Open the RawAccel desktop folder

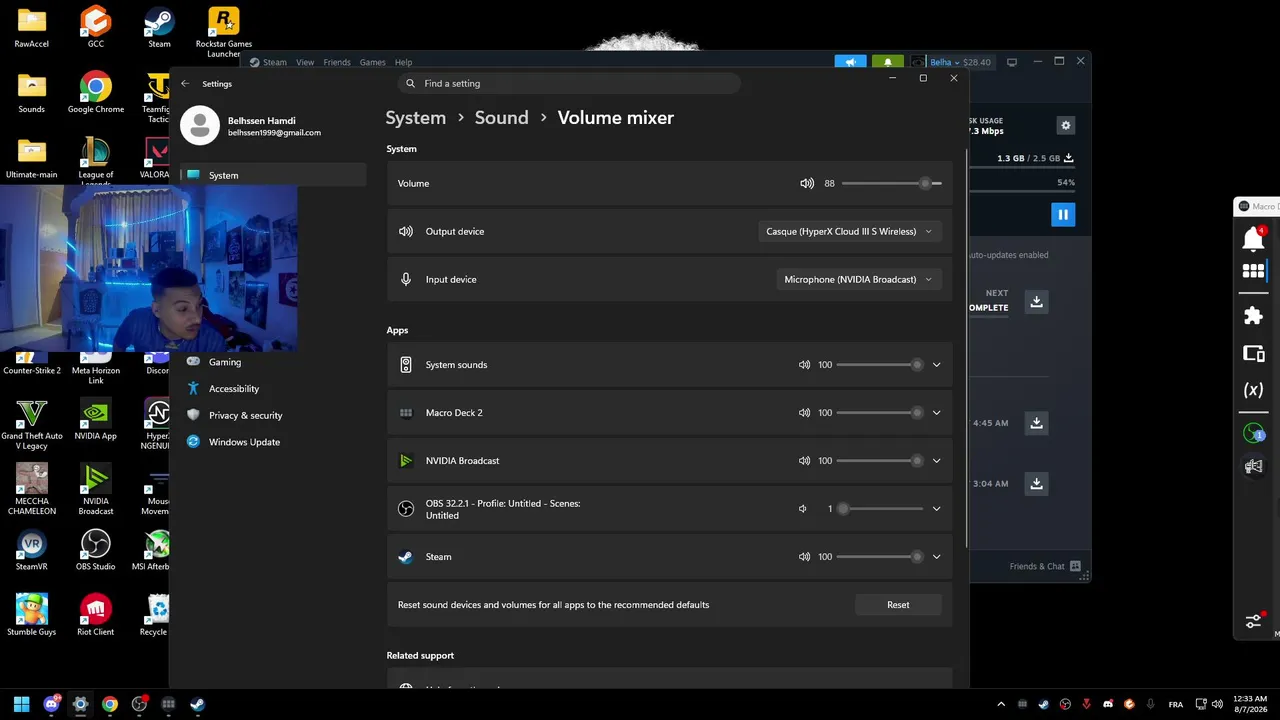point(32,28)
